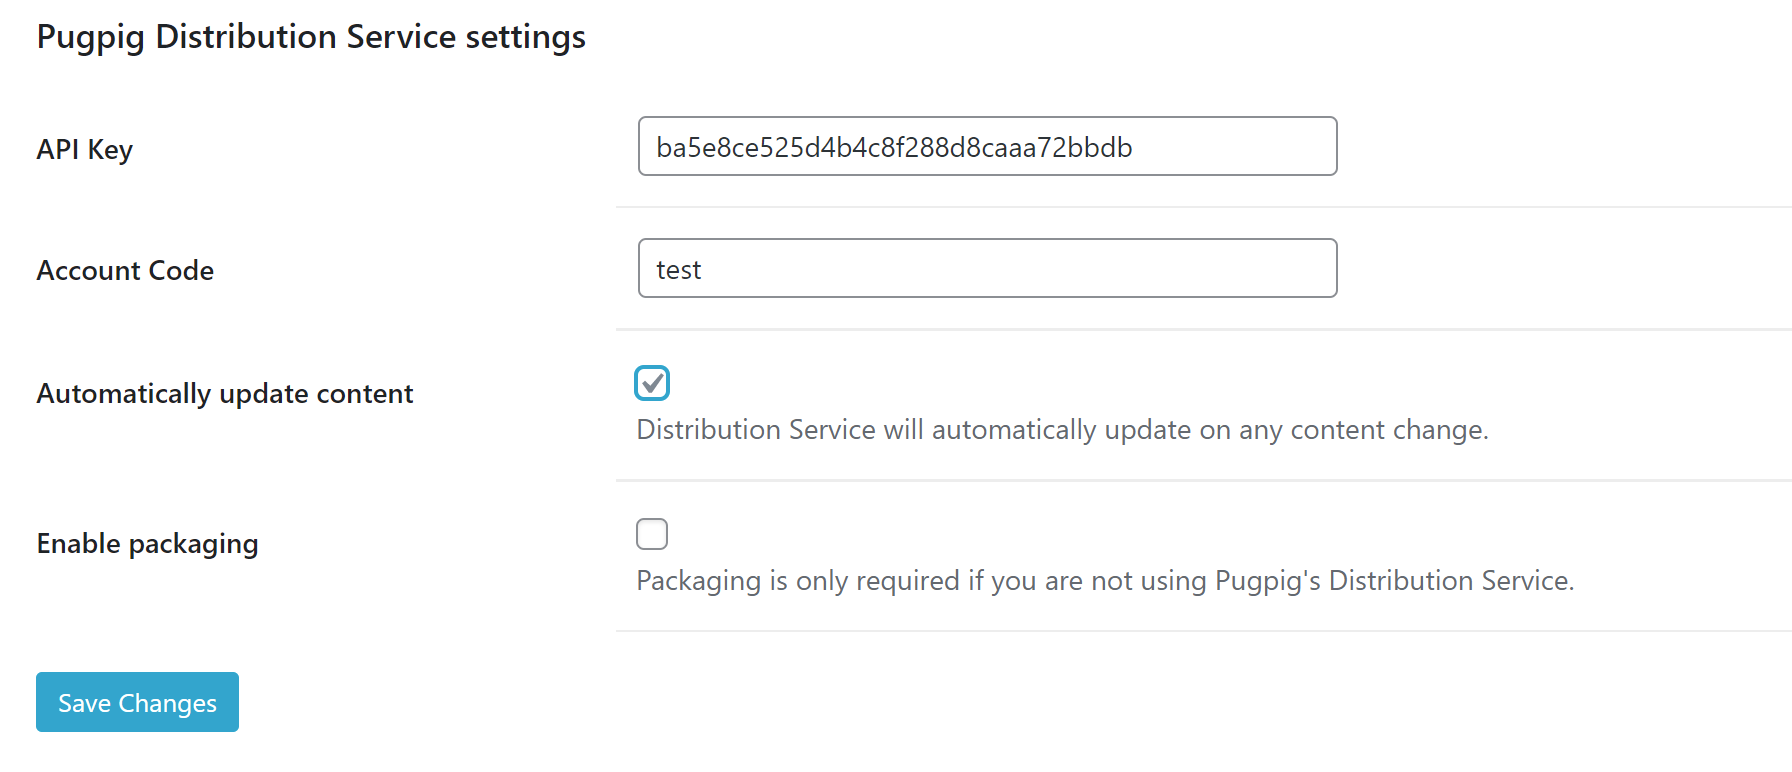Click the 'Automatically update content' label
Screen dimensions: 1792x772
225,393
